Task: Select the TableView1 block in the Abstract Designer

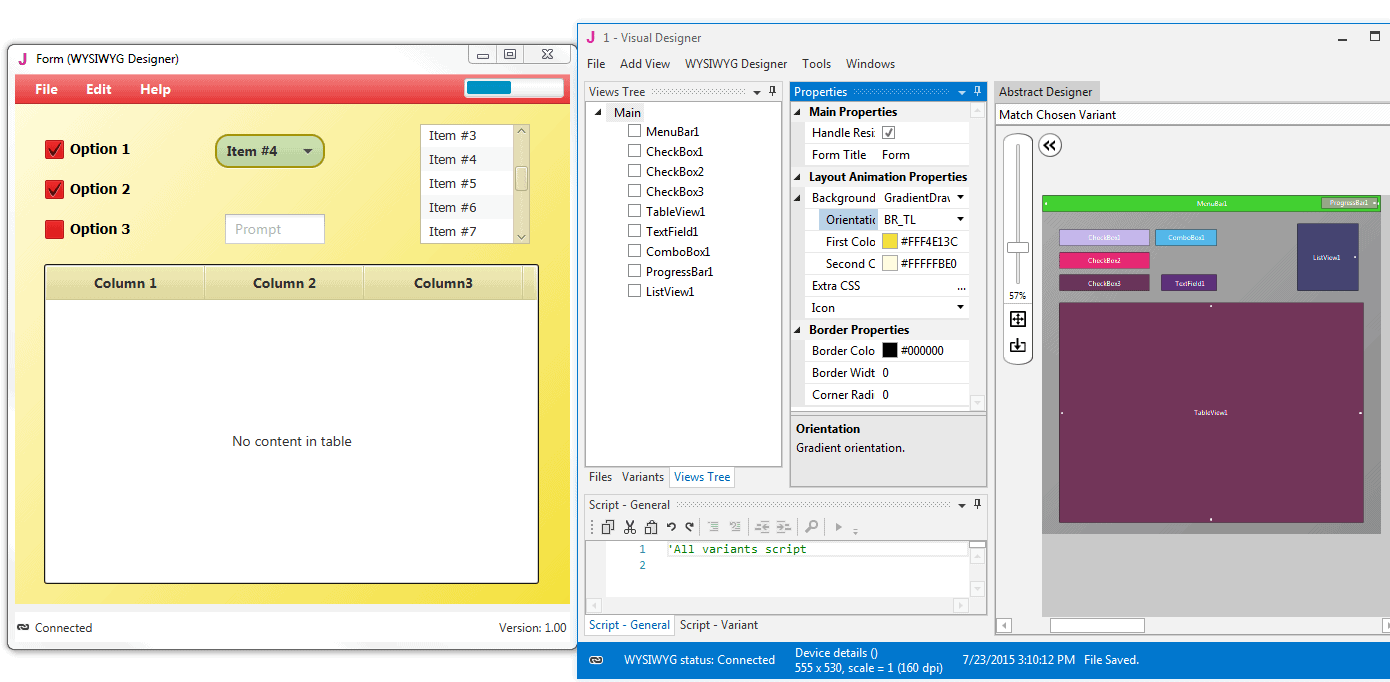Action: click(x=1211, y=412)
